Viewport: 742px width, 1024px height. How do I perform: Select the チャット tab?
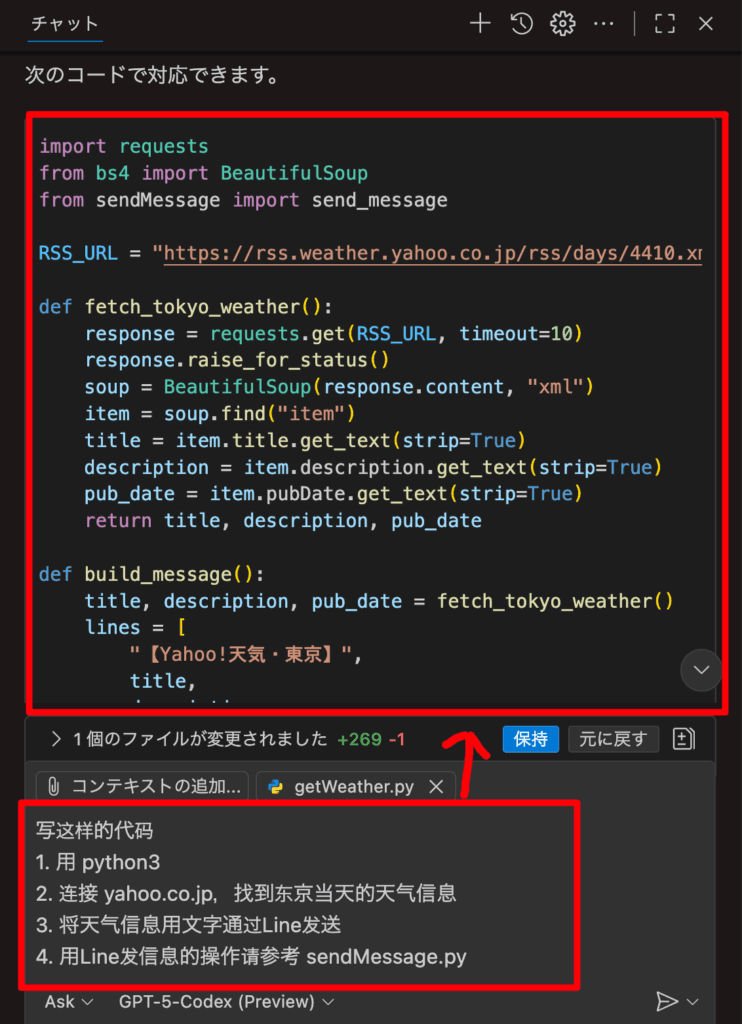point(65,24)
